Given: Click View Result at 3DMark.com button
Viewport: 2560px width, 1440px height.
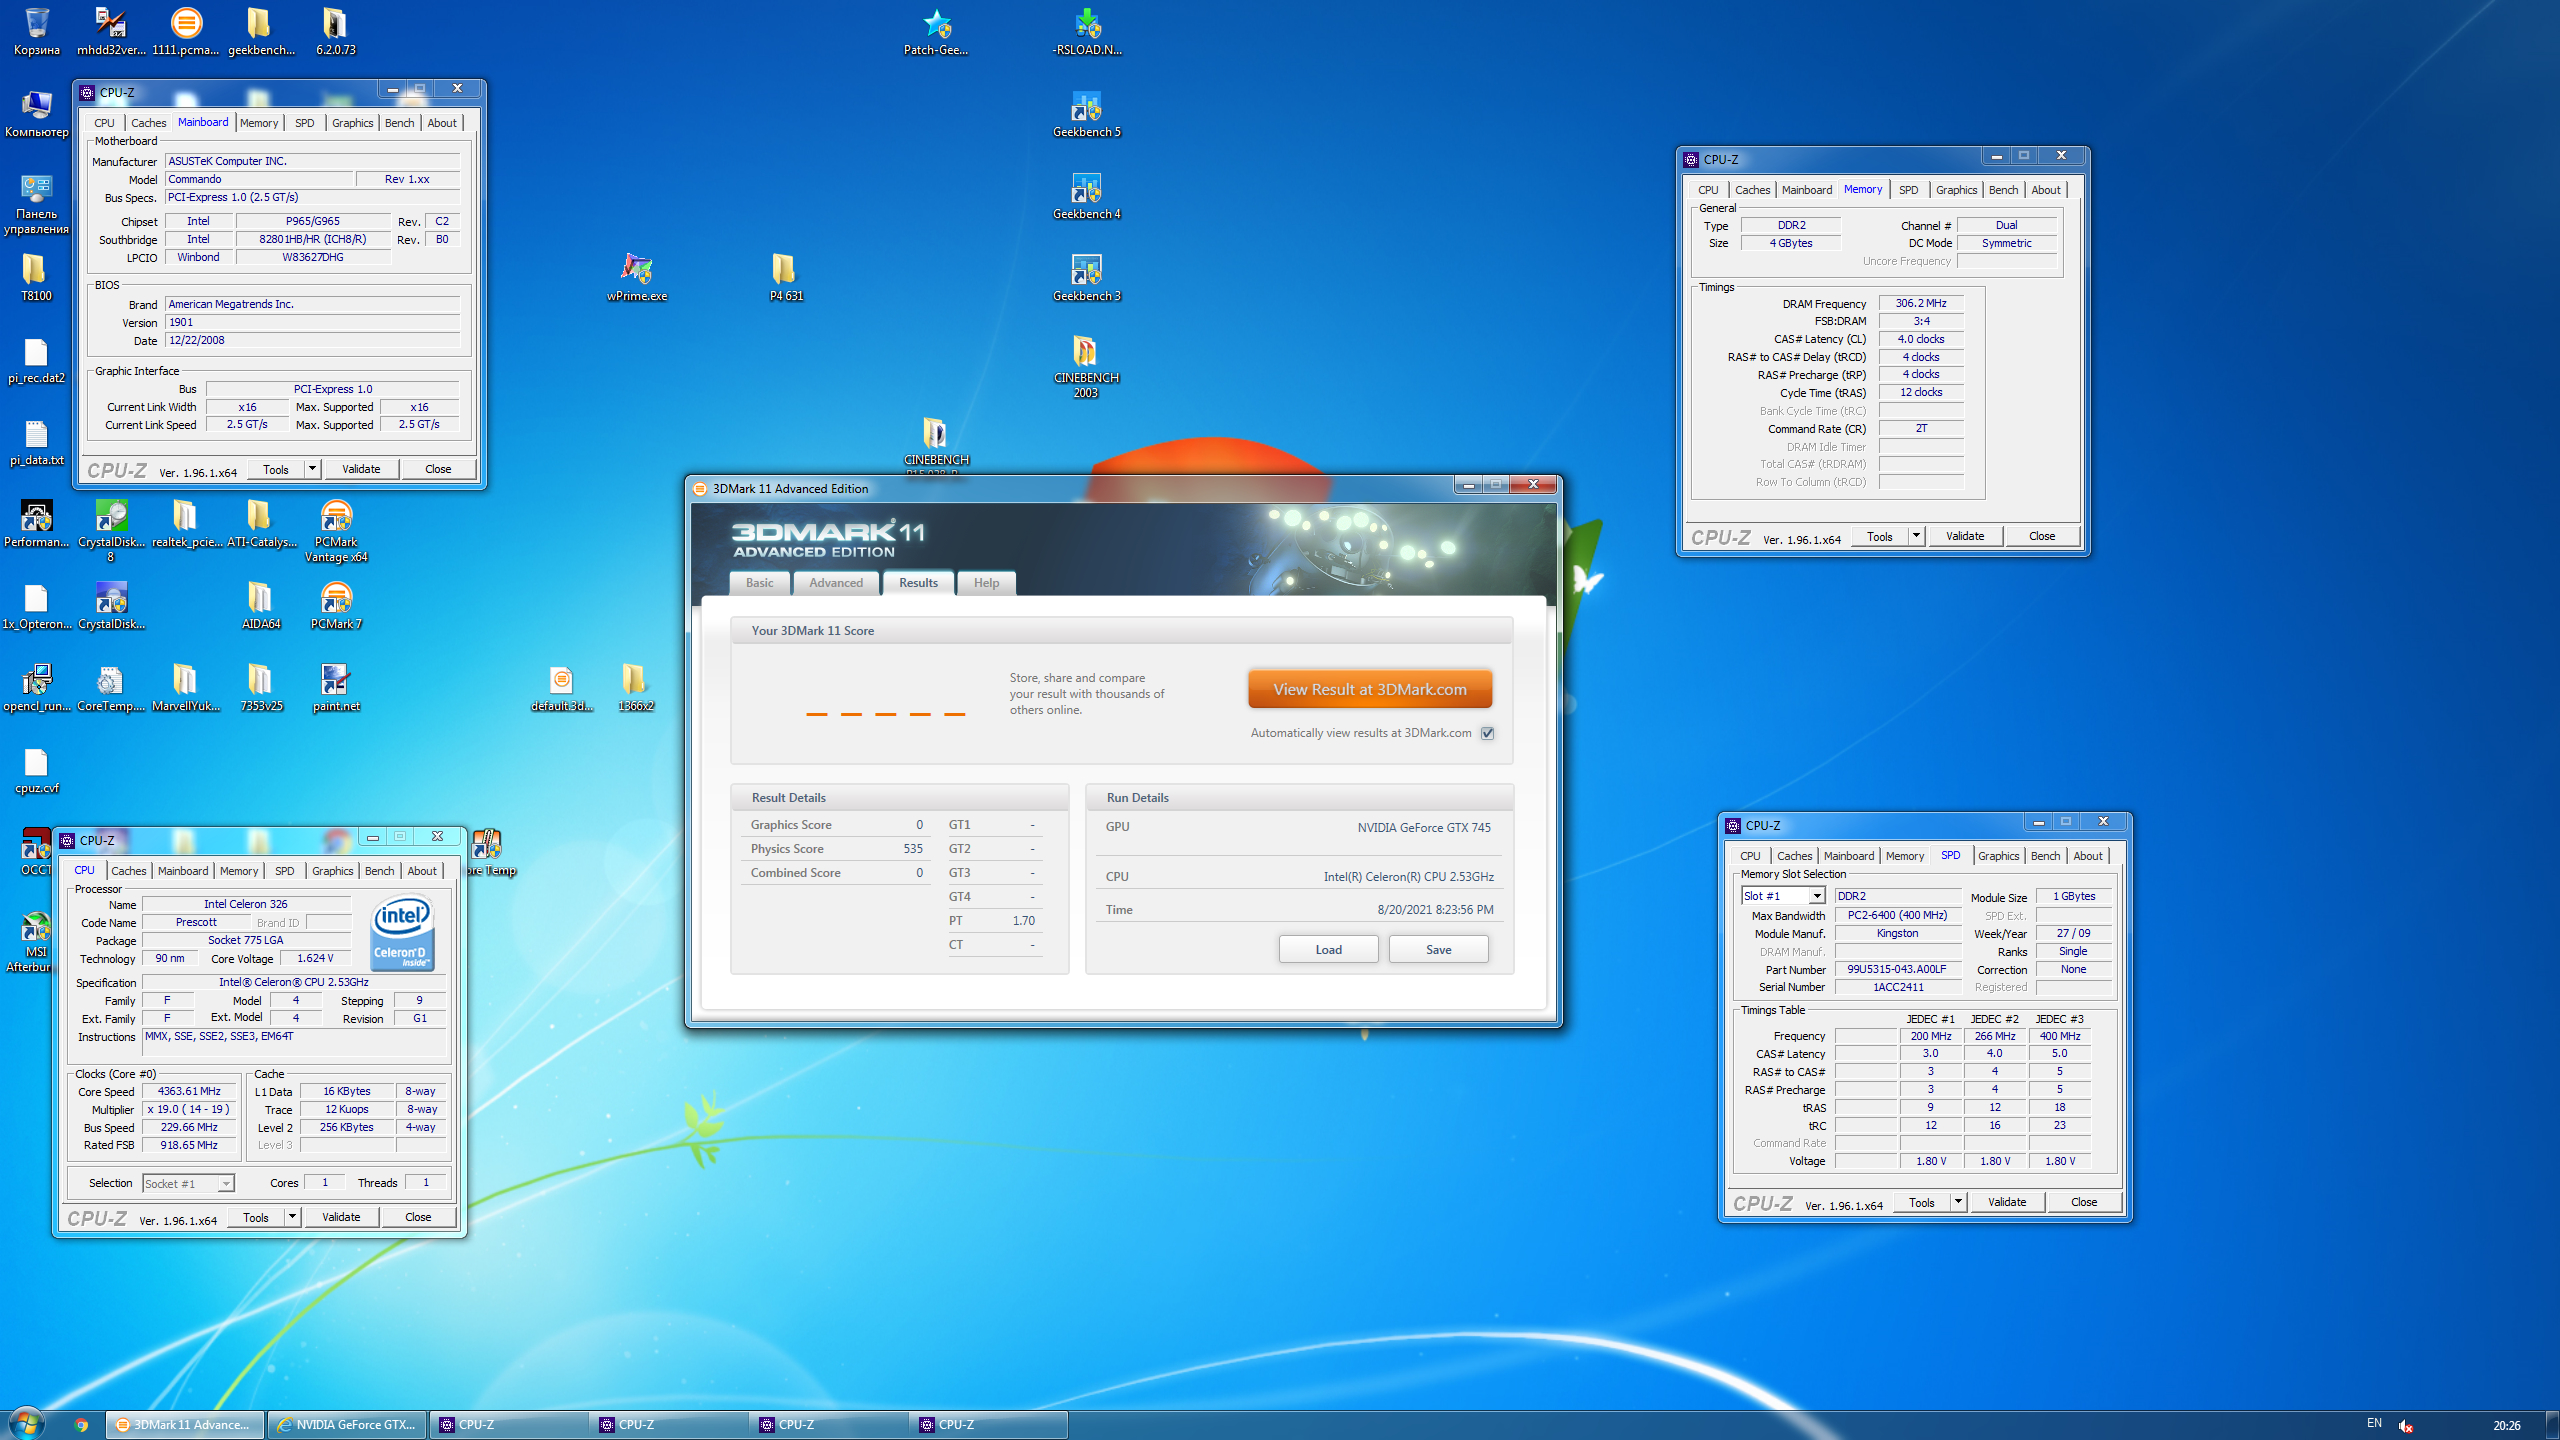Looking at the screenshot, I should click(x=1370, y=689).
